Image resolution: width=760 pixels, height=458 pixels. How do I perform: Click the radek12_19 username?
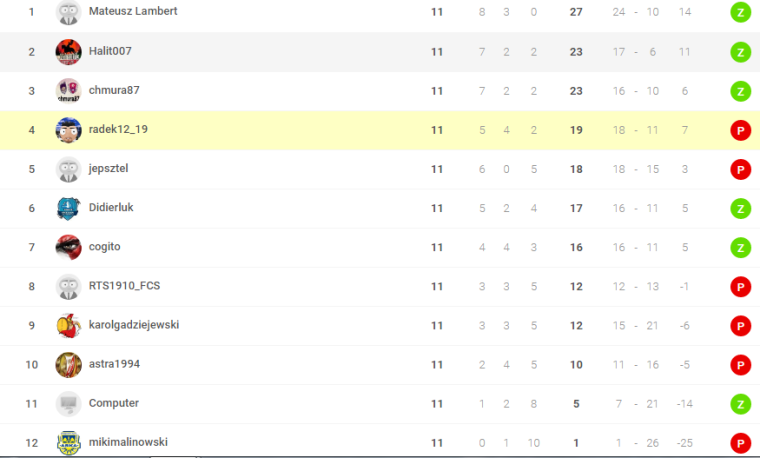coord(118,129)
